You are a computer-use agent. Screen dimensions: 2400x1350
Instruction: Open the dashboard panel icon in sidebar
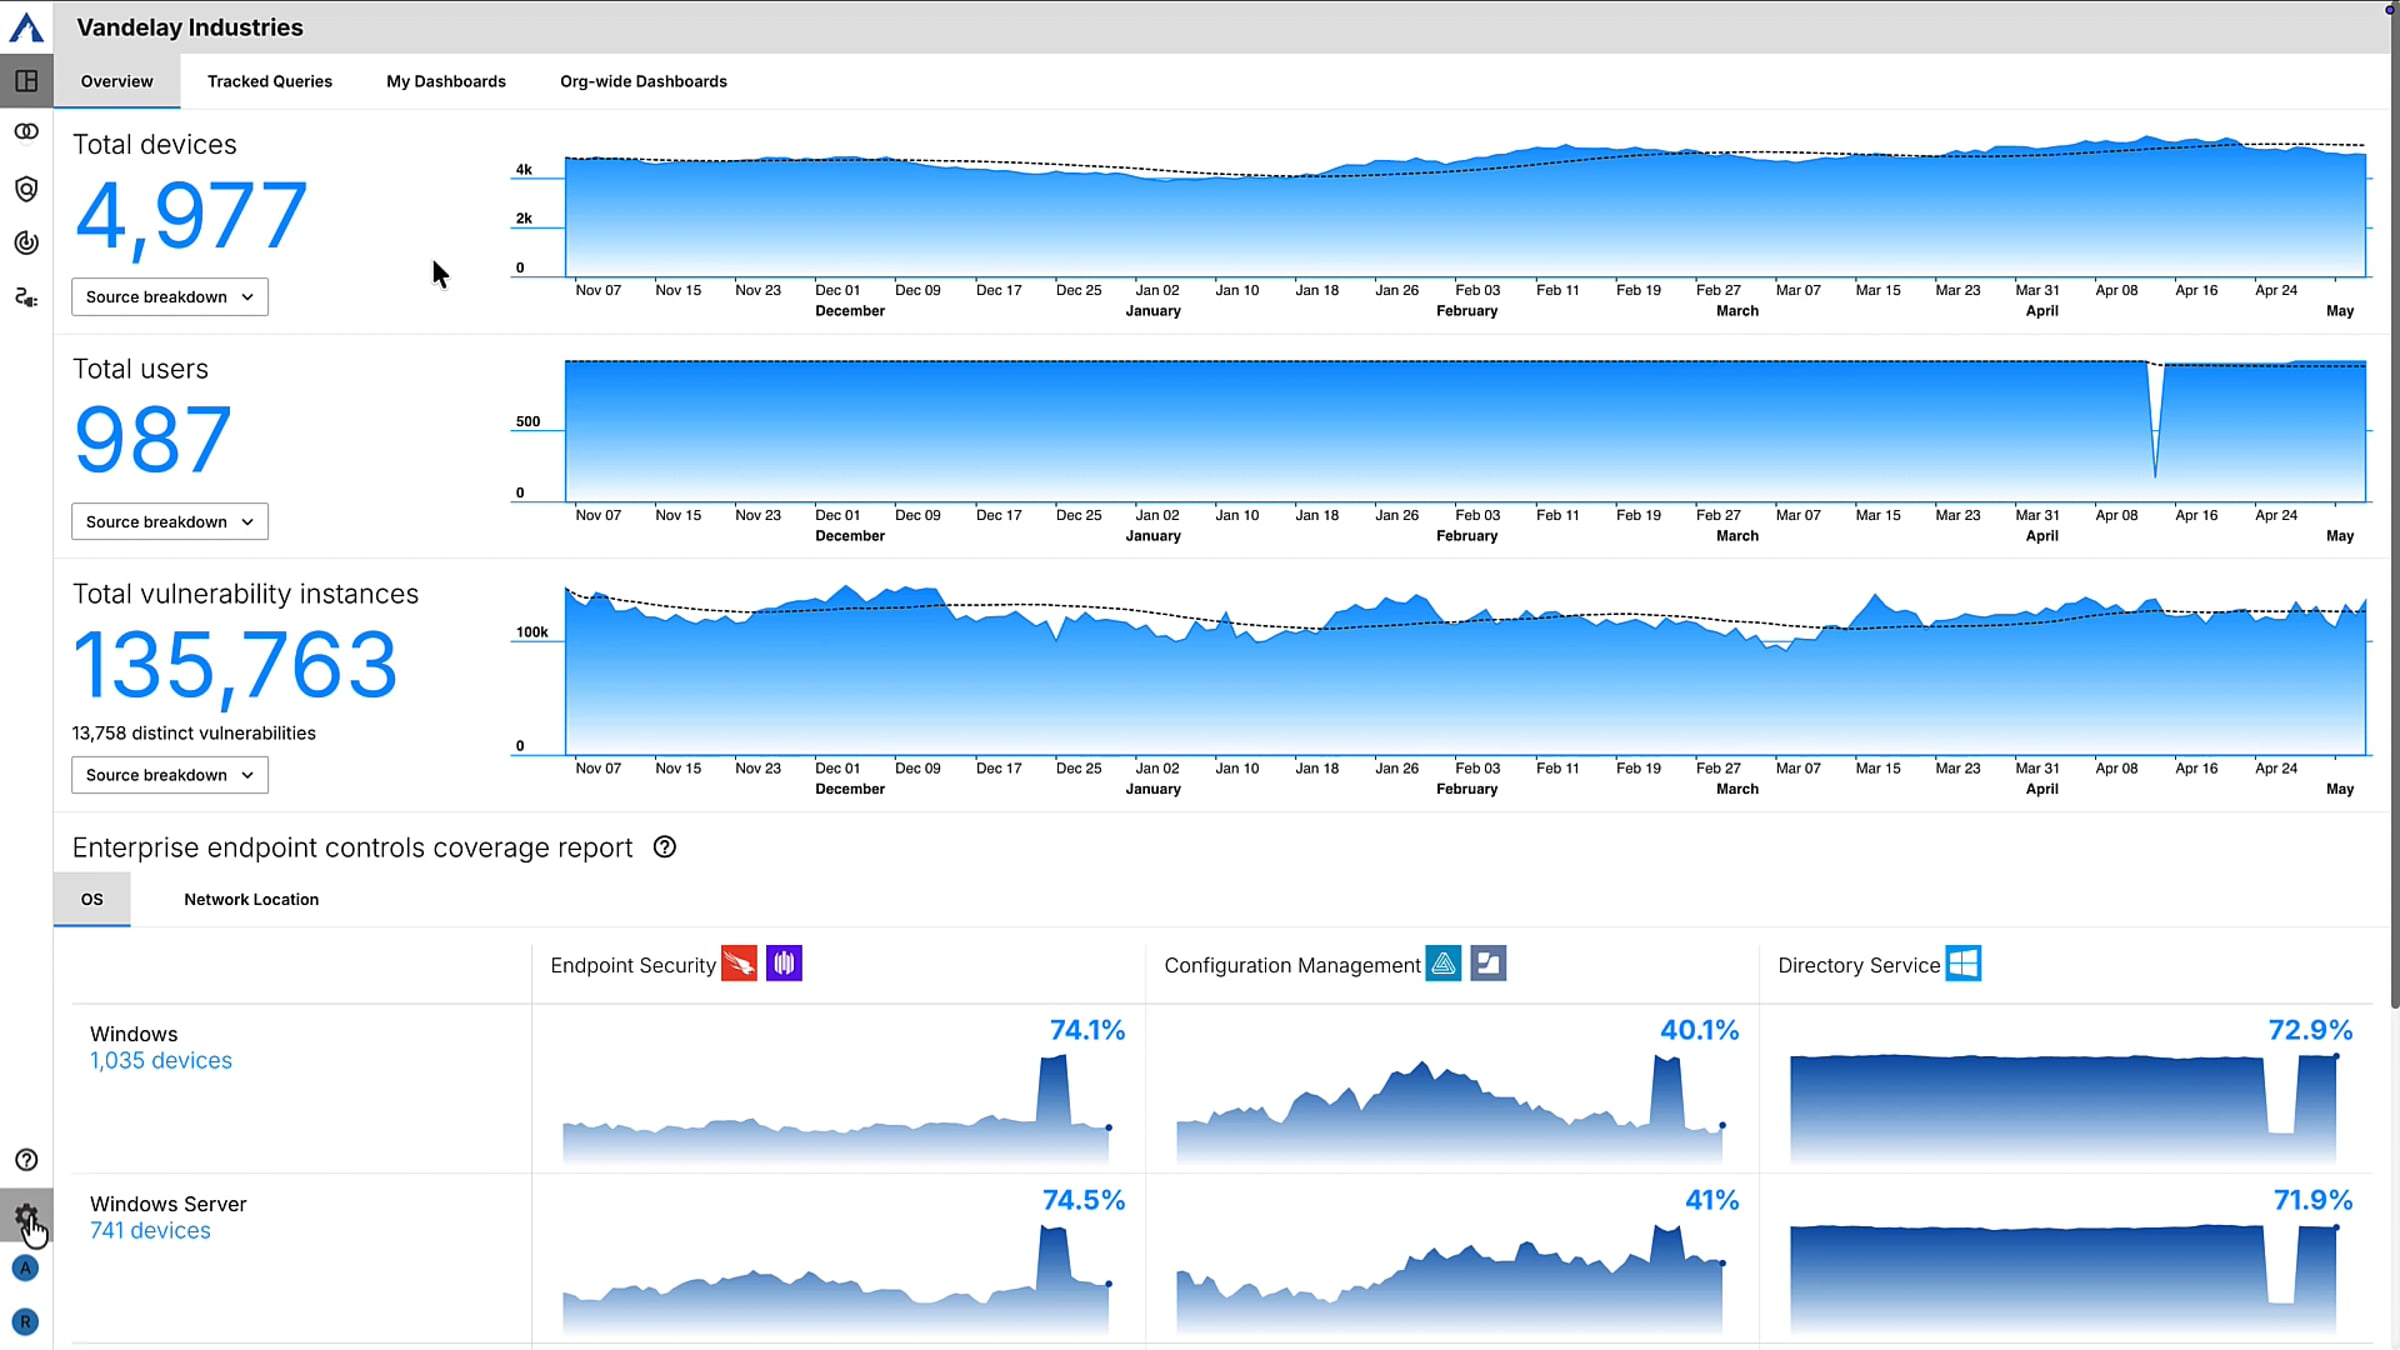pyautogui.click(x=26, y=80)
